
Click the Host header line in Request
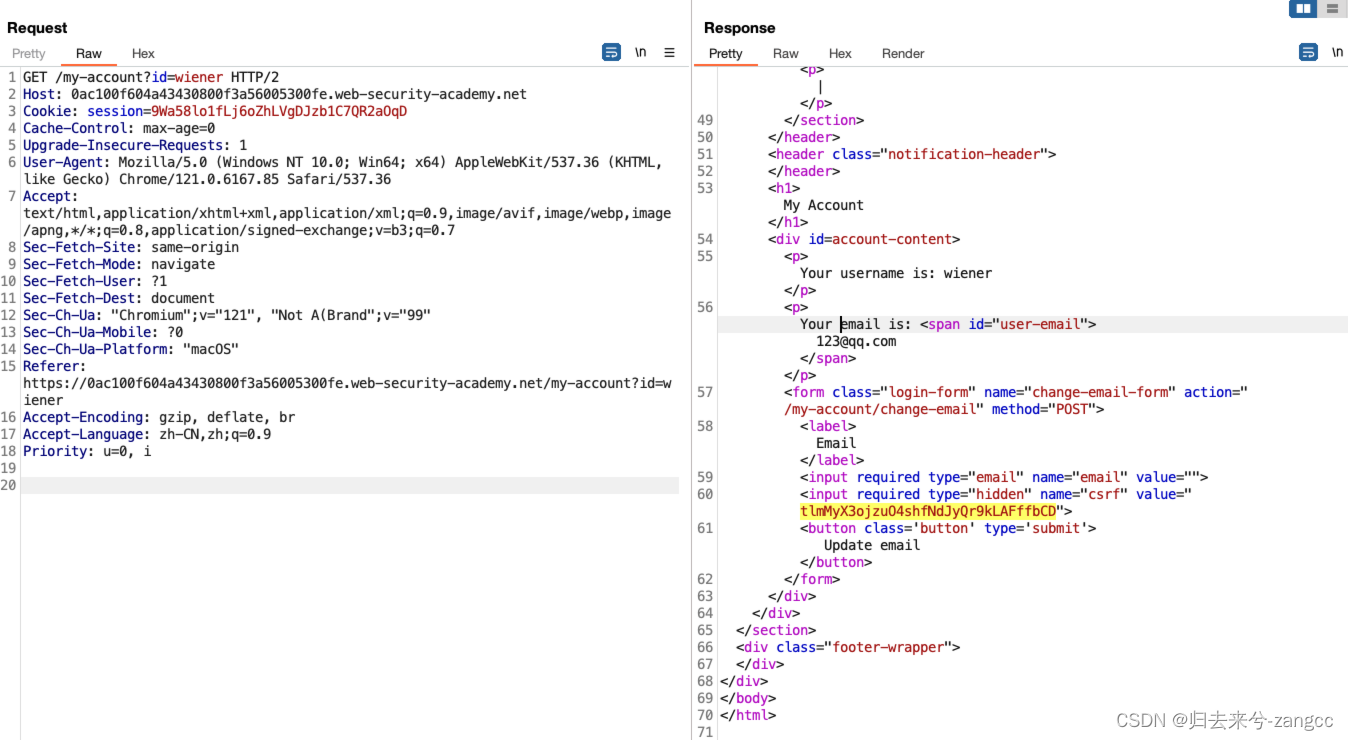(x=275, y=94)
